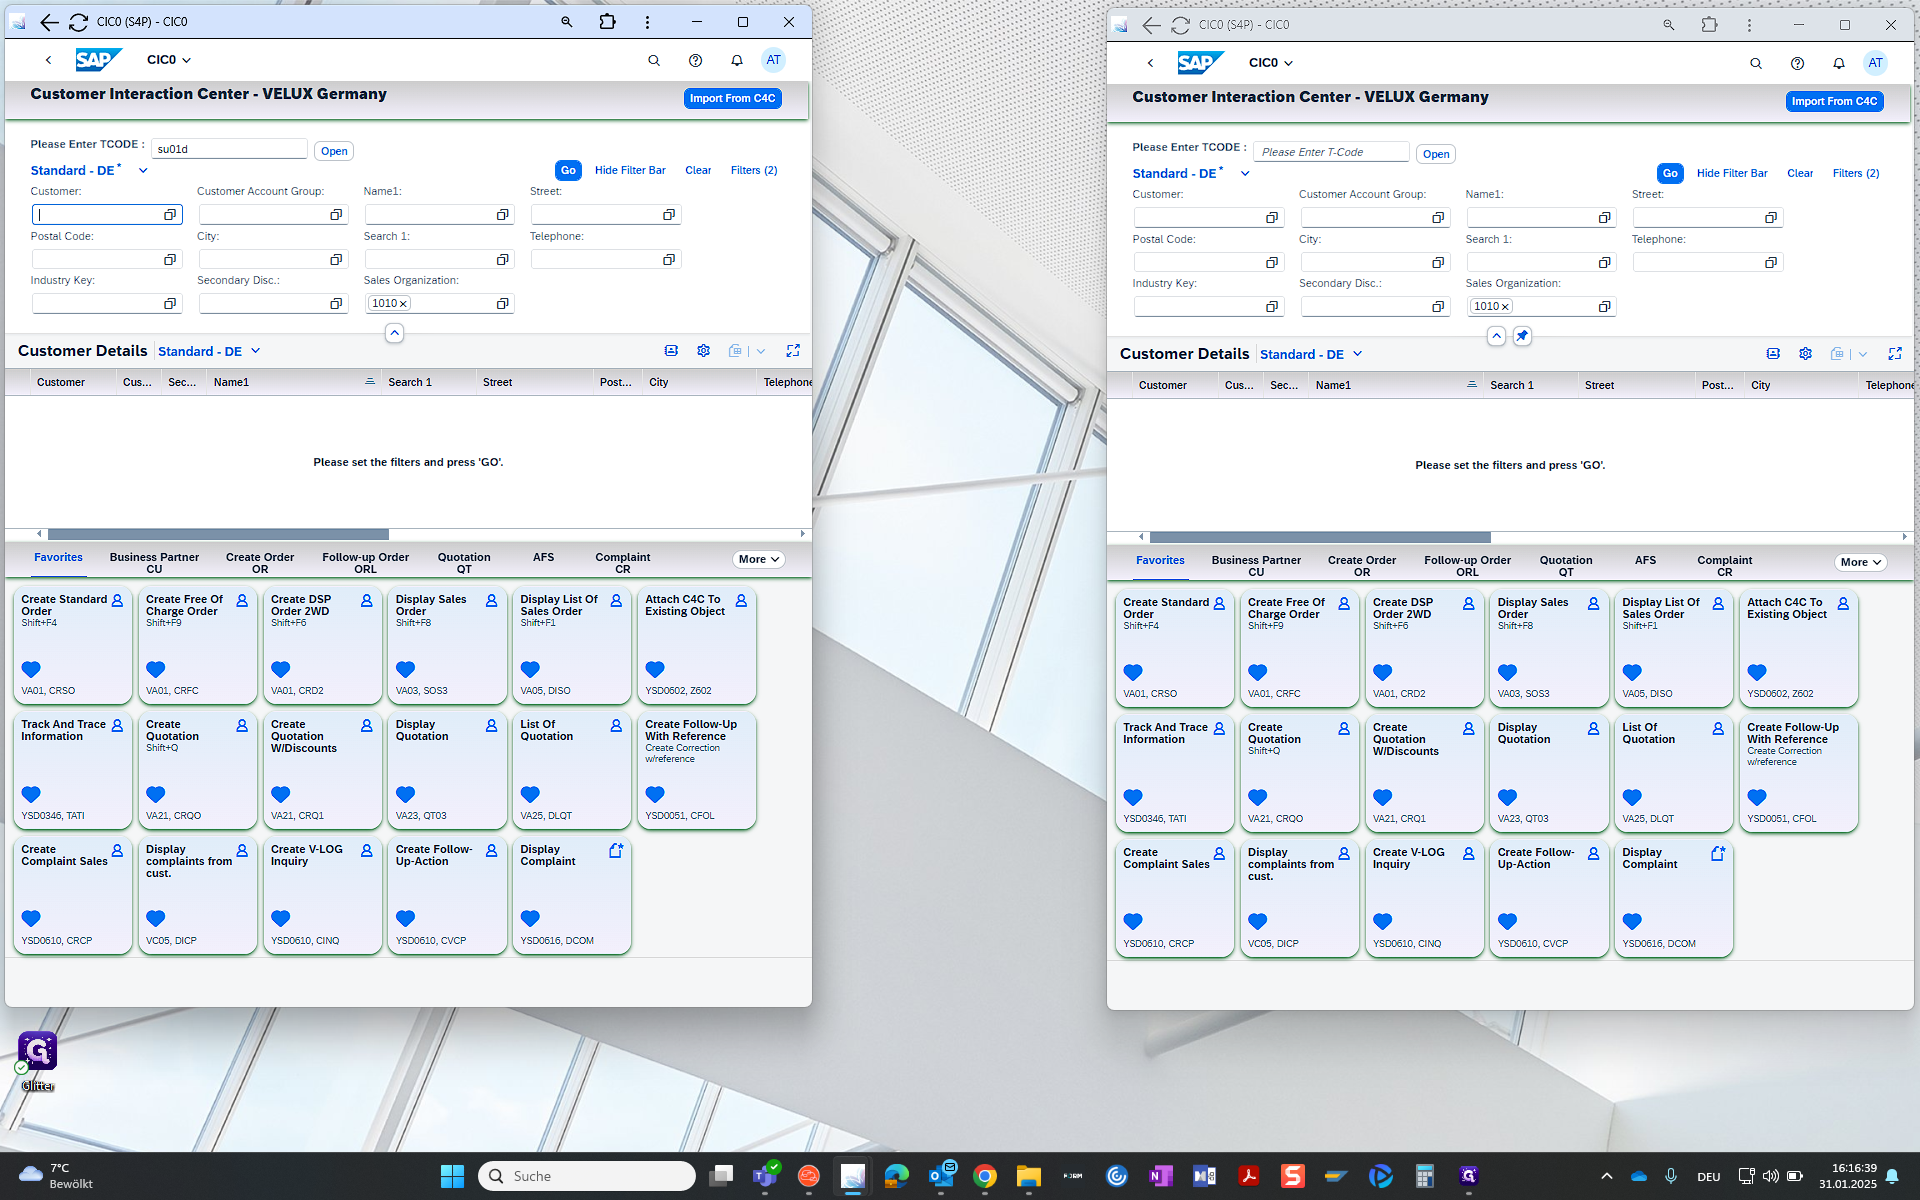Click icon on Display Complaint tile, right window

(1718, 854)
